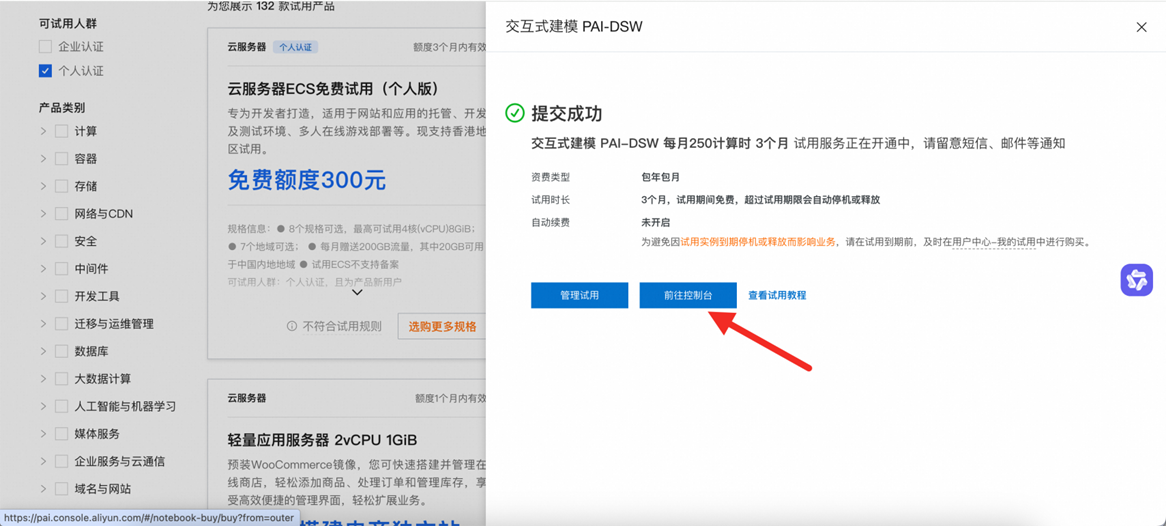
Task: Click the 可试用人群 filter heading
Action: pyautogui.click(x=68, y=22)
